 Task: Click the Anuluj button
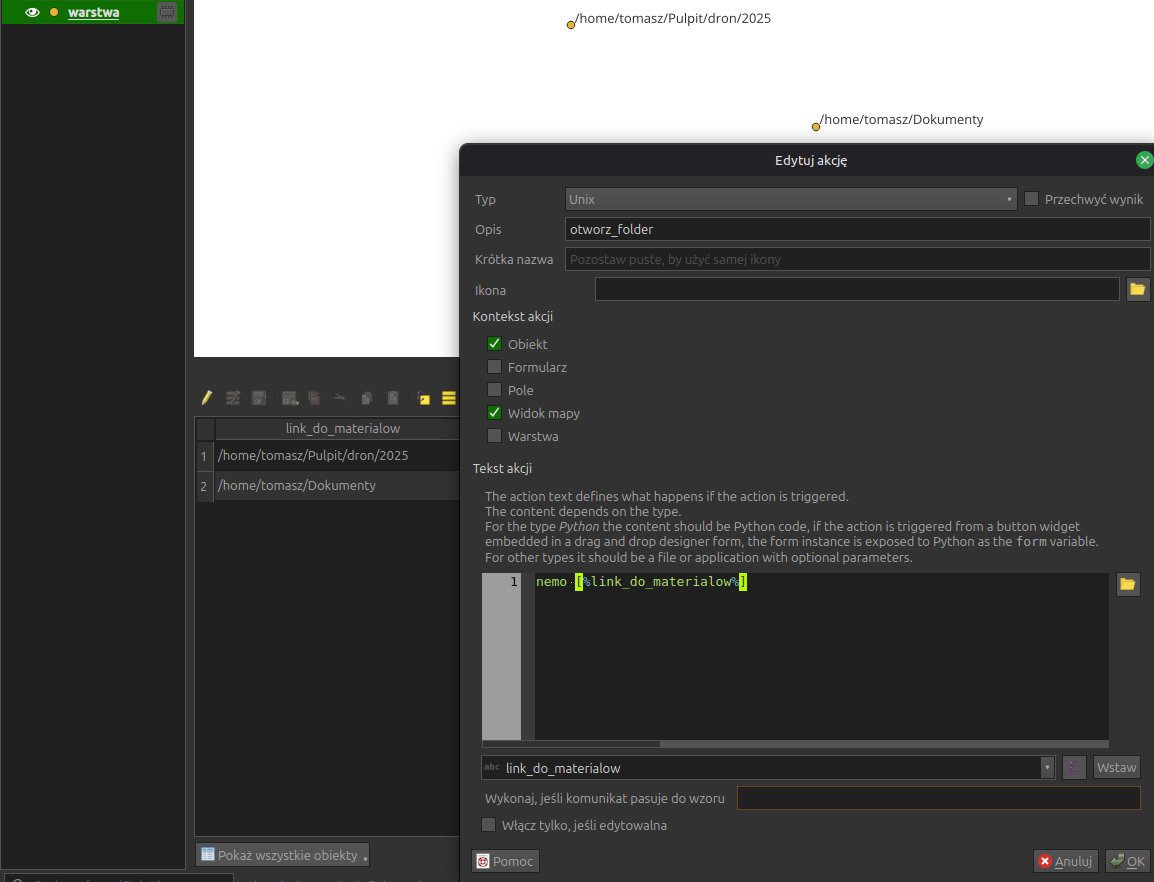tap(1065, 861)
